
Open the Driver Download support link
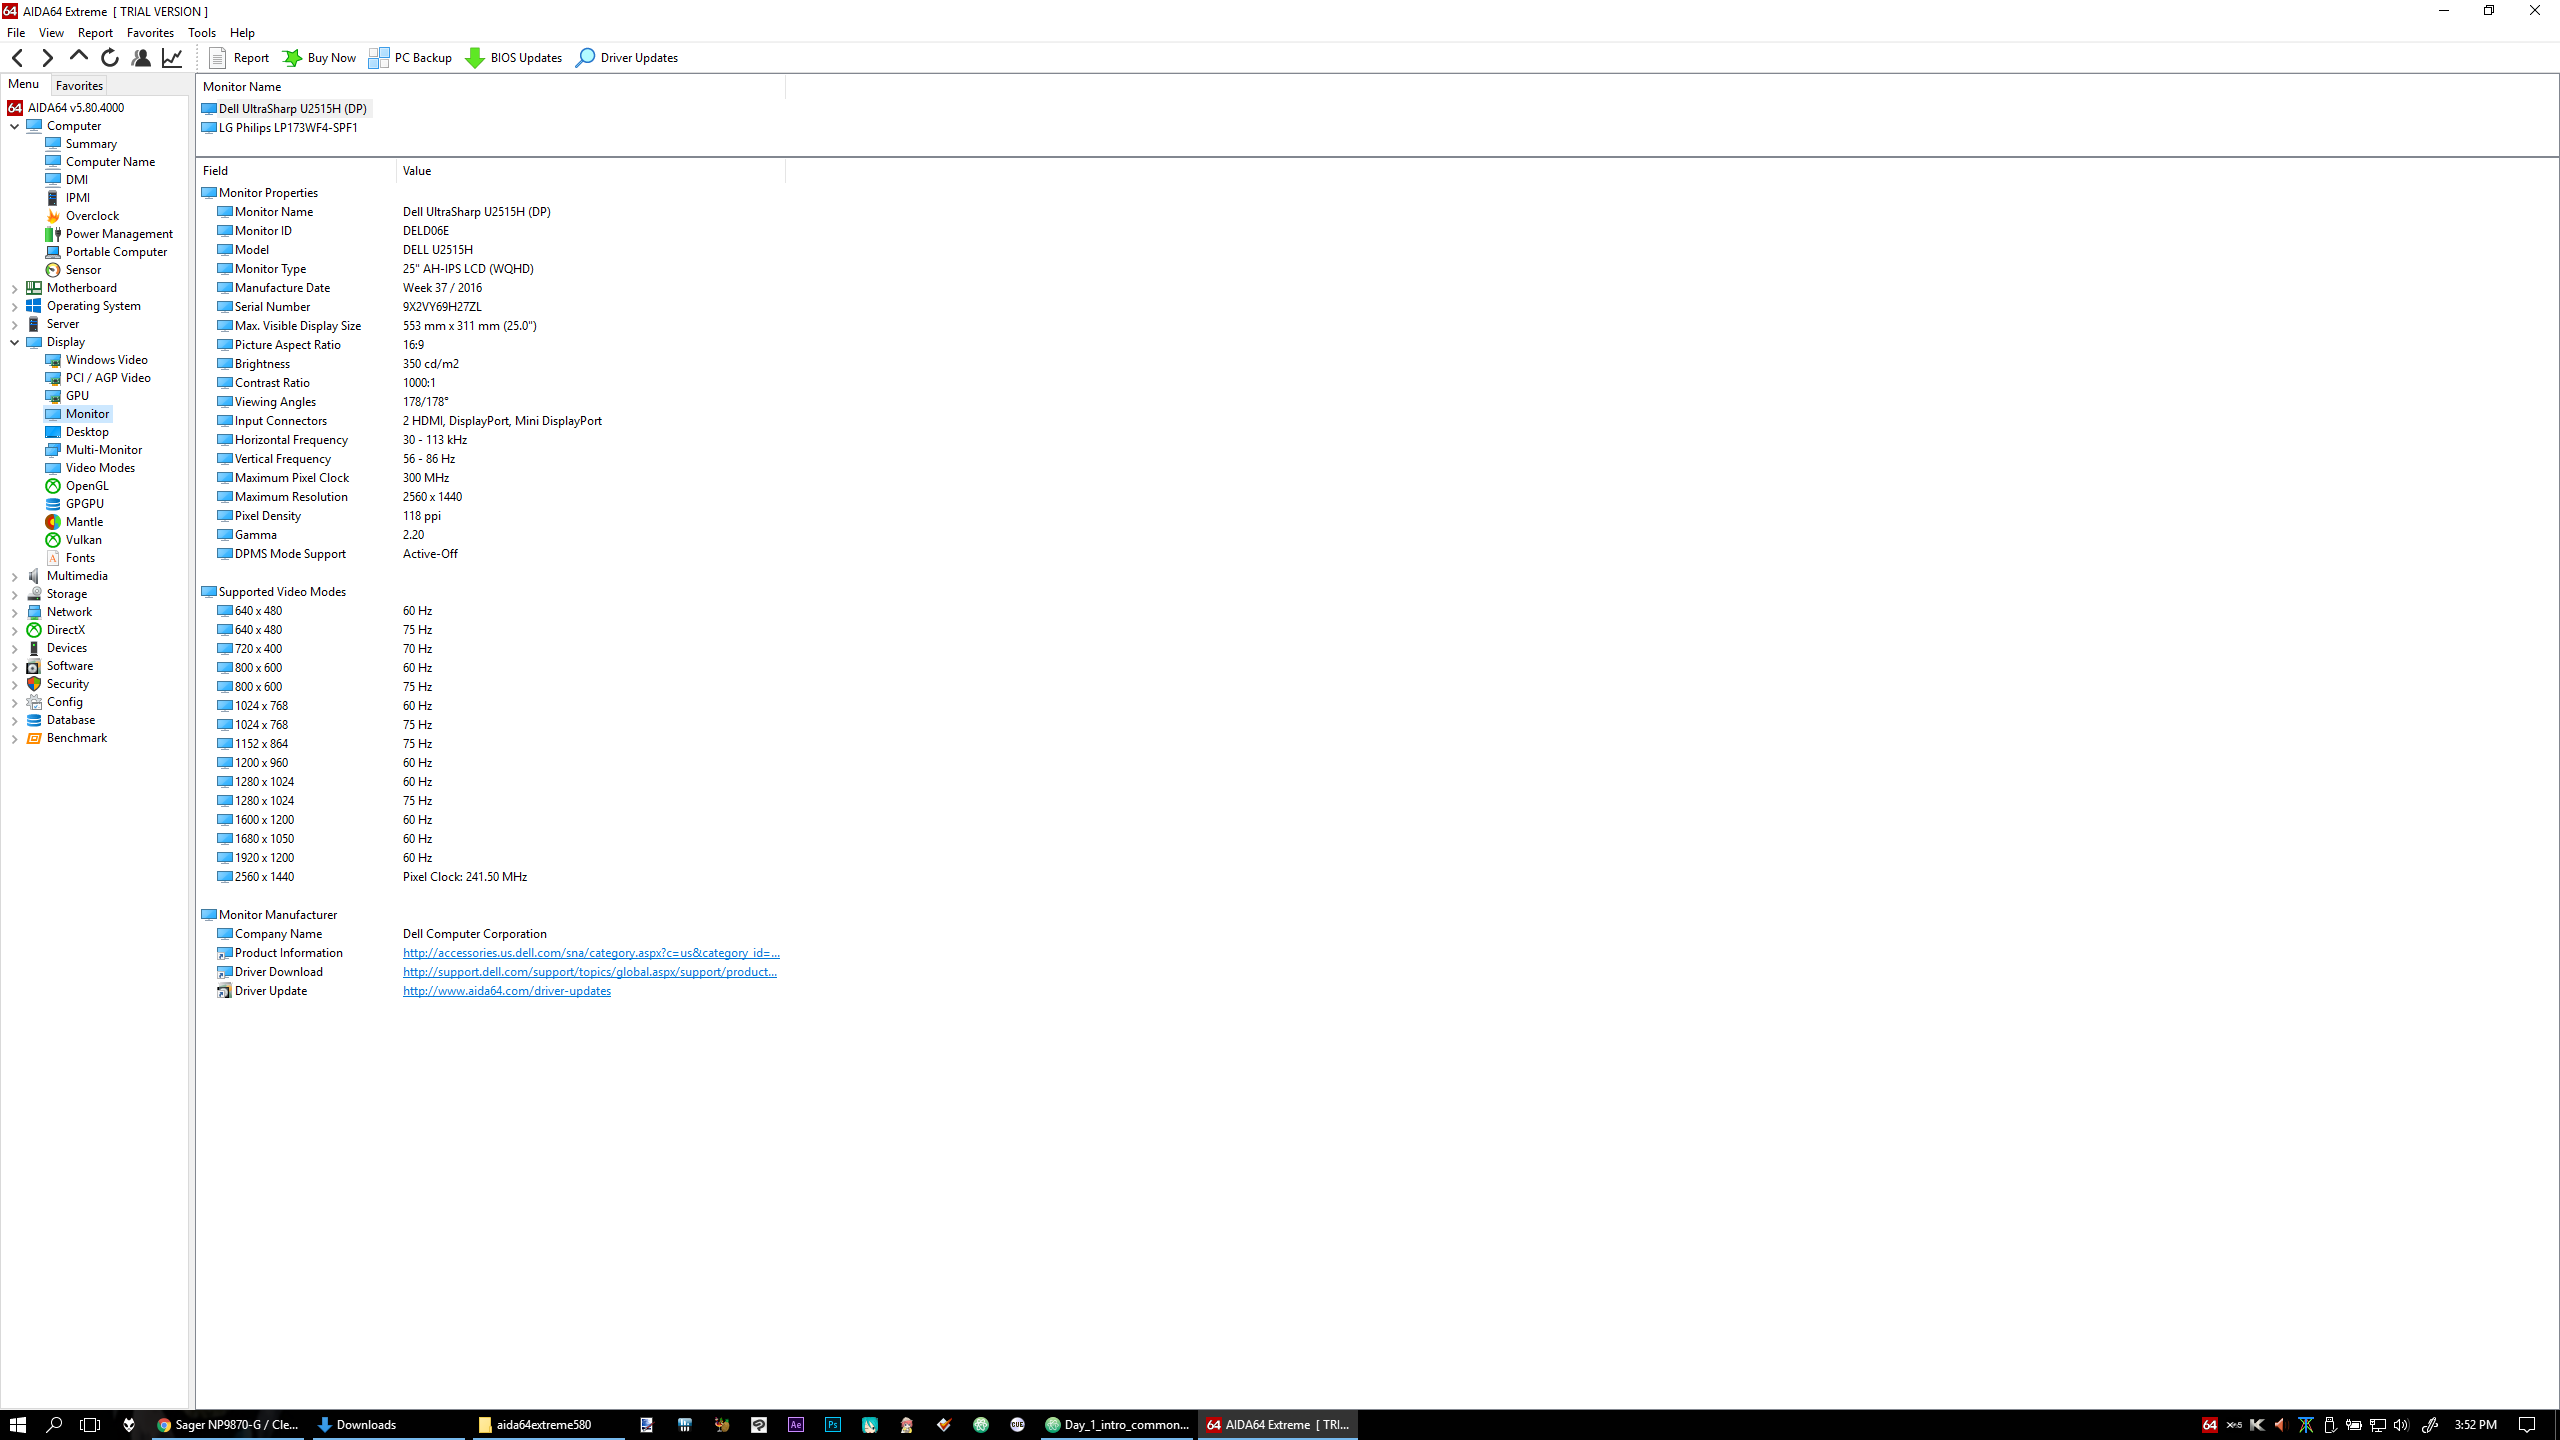[590, 972]
